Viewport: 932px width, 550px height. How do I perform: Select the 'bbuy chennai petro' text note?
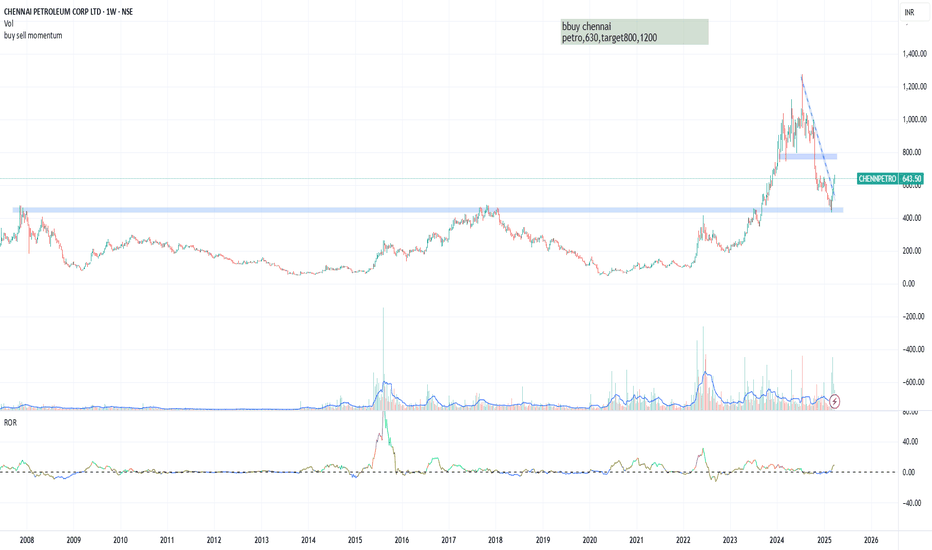(x=634, y=32)
